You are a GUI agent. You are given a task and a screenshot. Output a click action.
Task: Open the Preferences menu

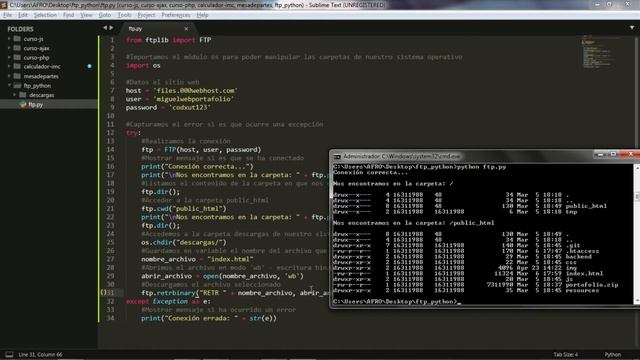[176, 15]
